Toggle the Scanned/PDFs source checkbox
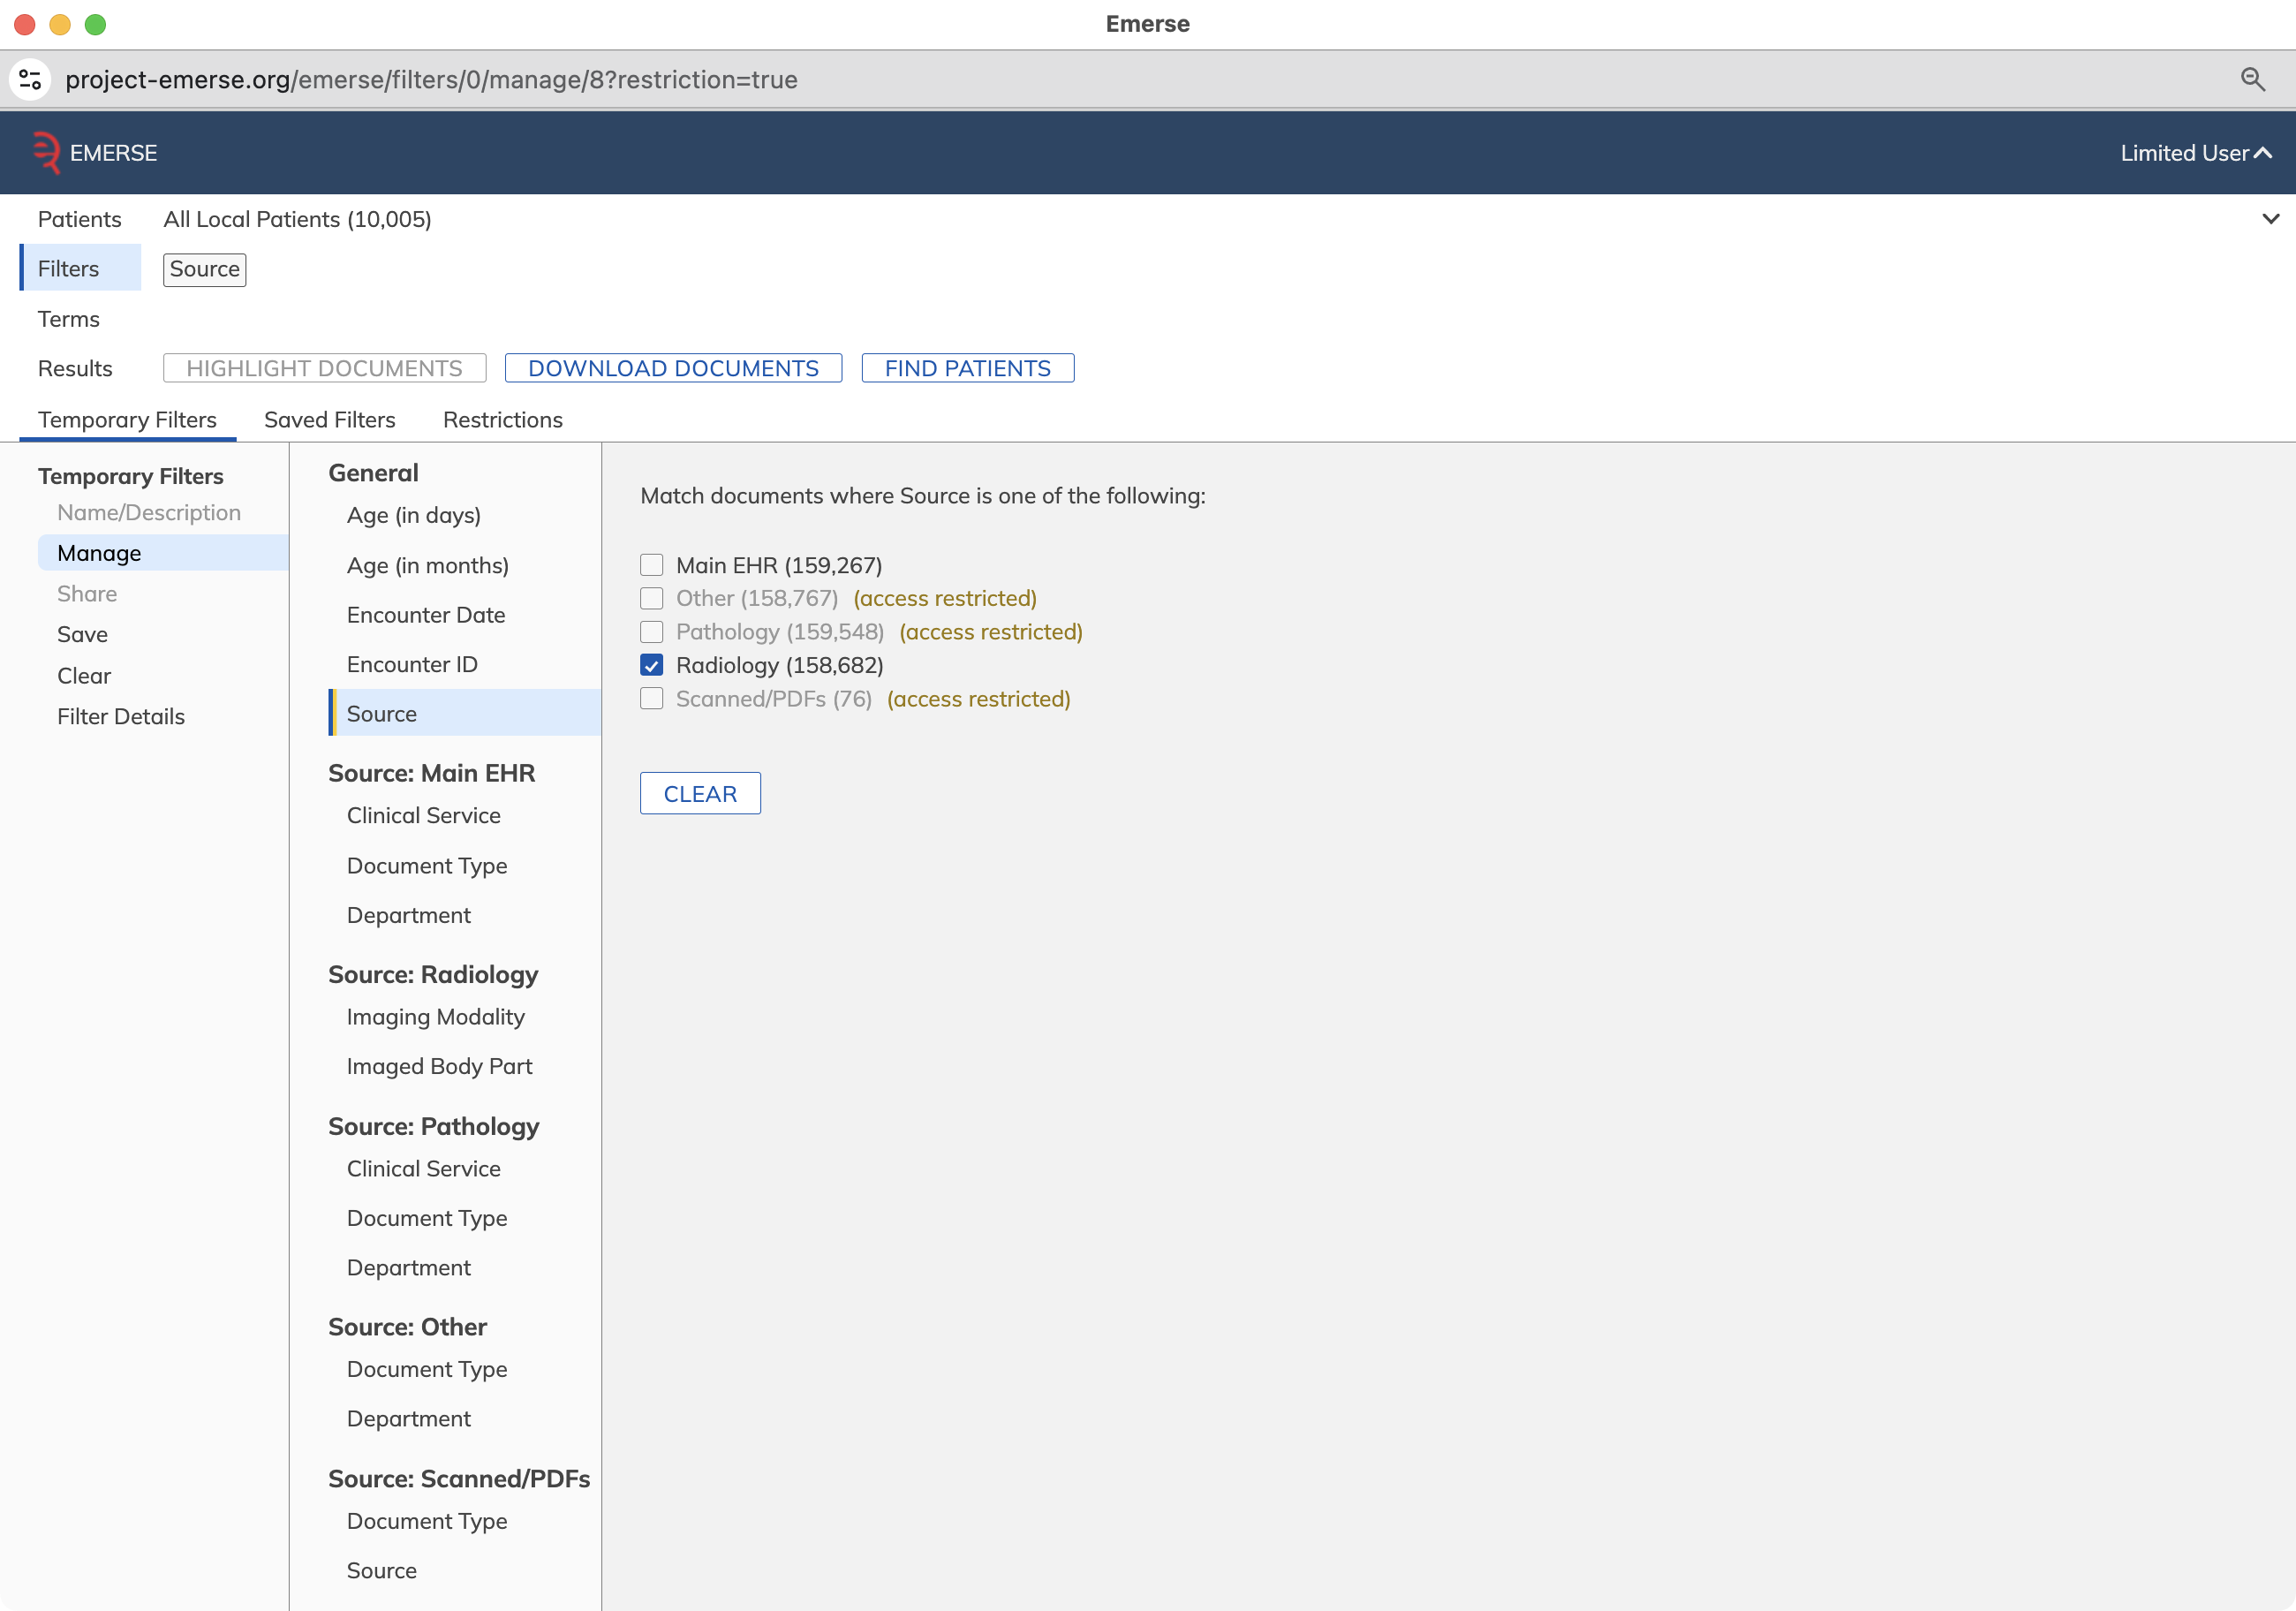Viewport: 2296px width, 1611px height. [x=651, y=699]
